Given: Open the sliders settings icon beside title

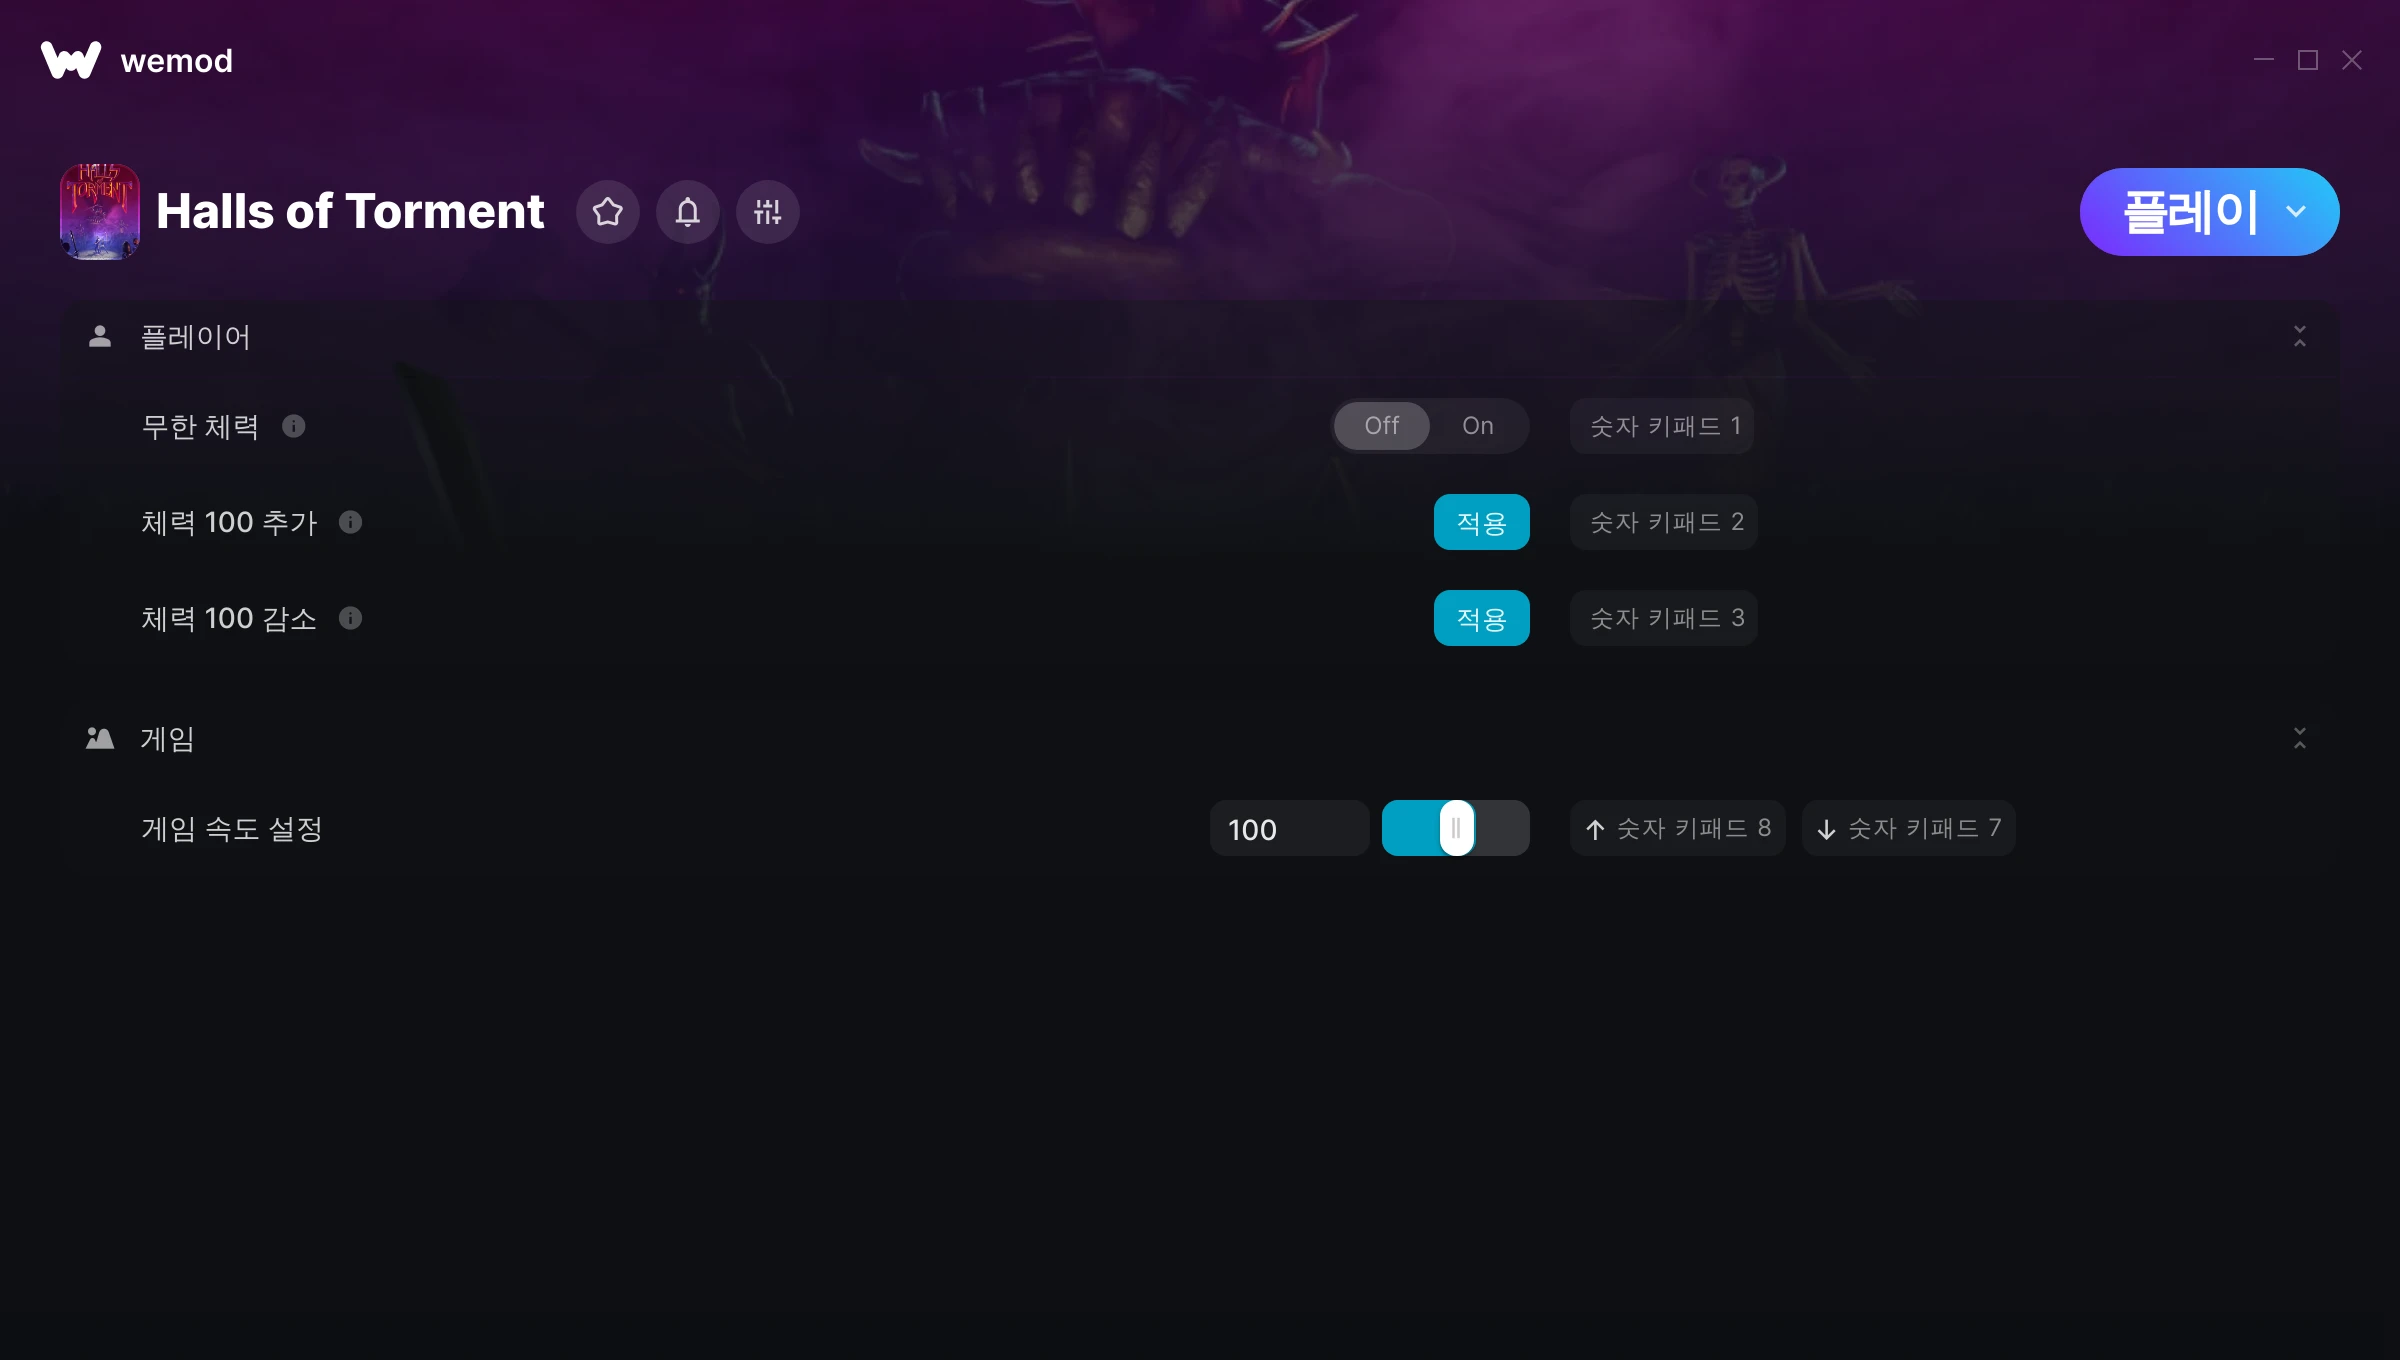Looking at the screenshot, I should 767,211.
